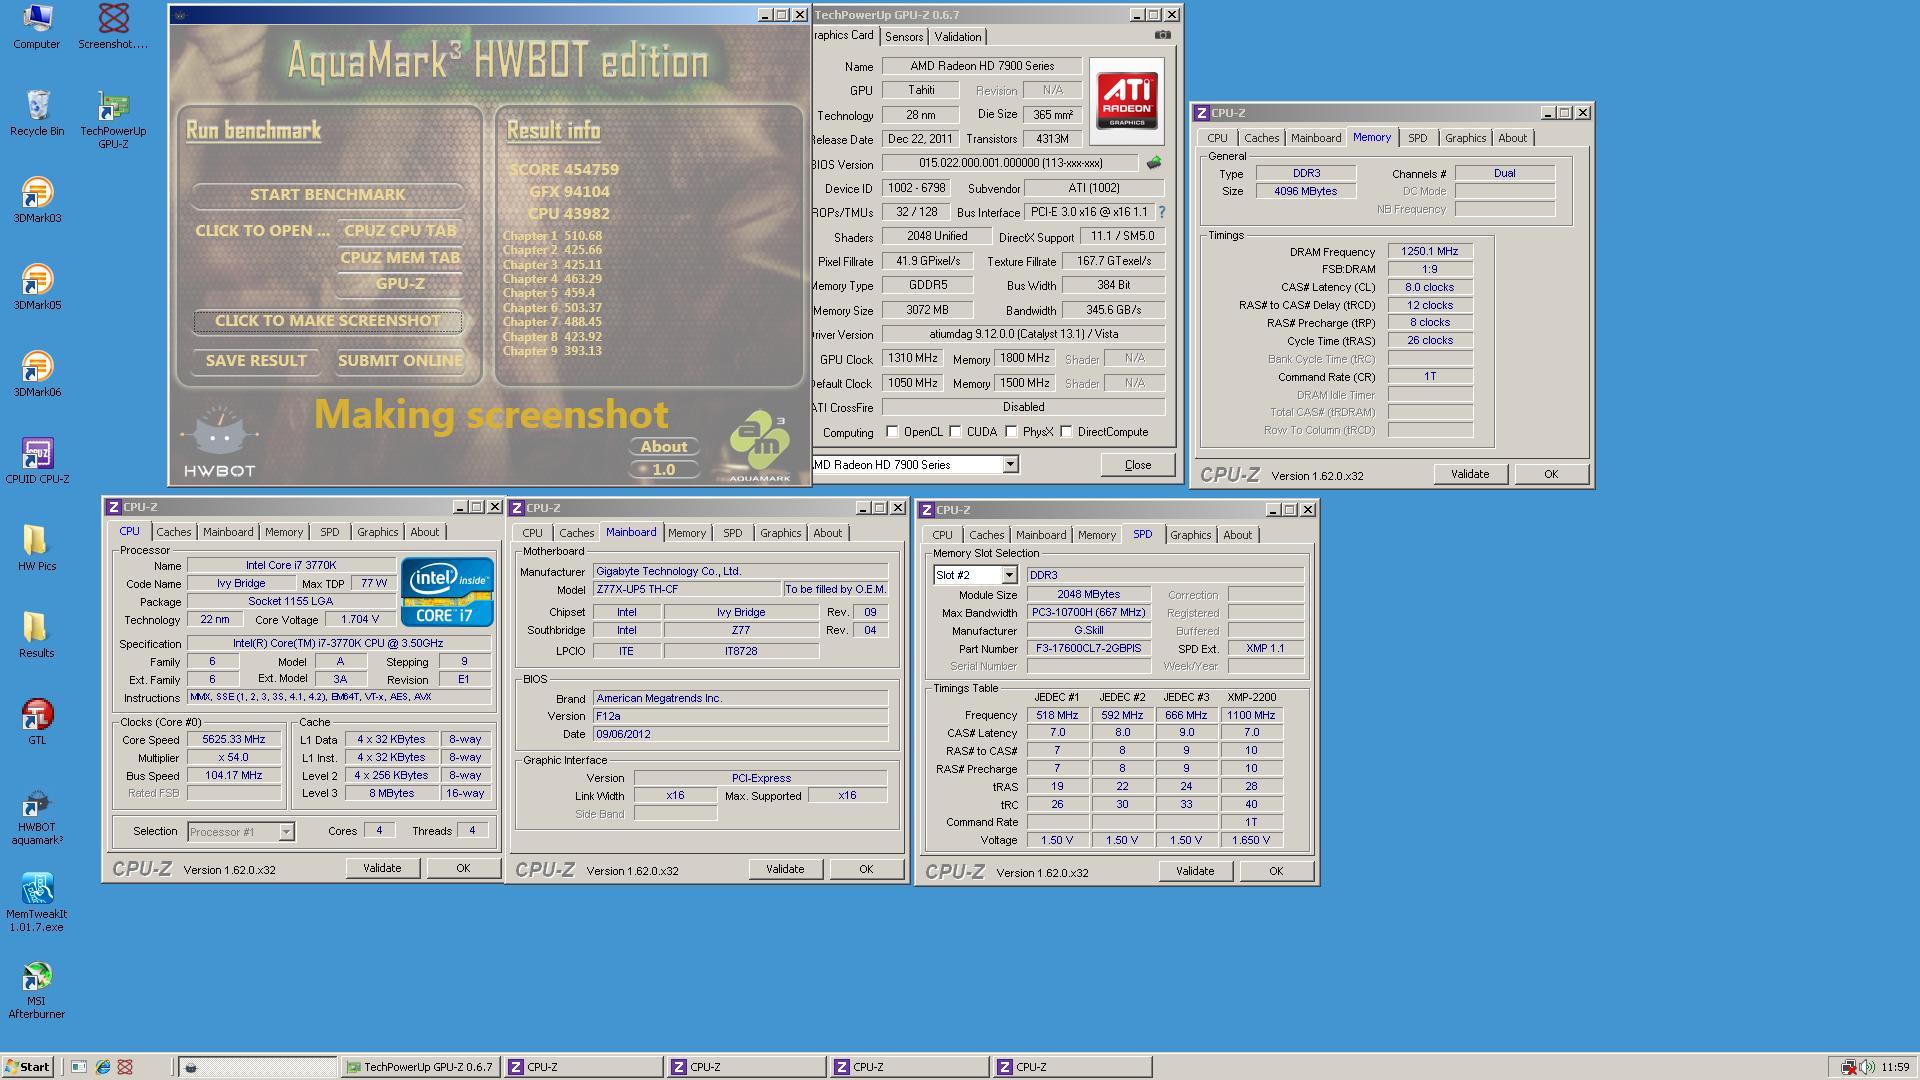Open the HW Pics folder
Image resolution: width=1920 pixels, height=1080 pixels.
37,548
